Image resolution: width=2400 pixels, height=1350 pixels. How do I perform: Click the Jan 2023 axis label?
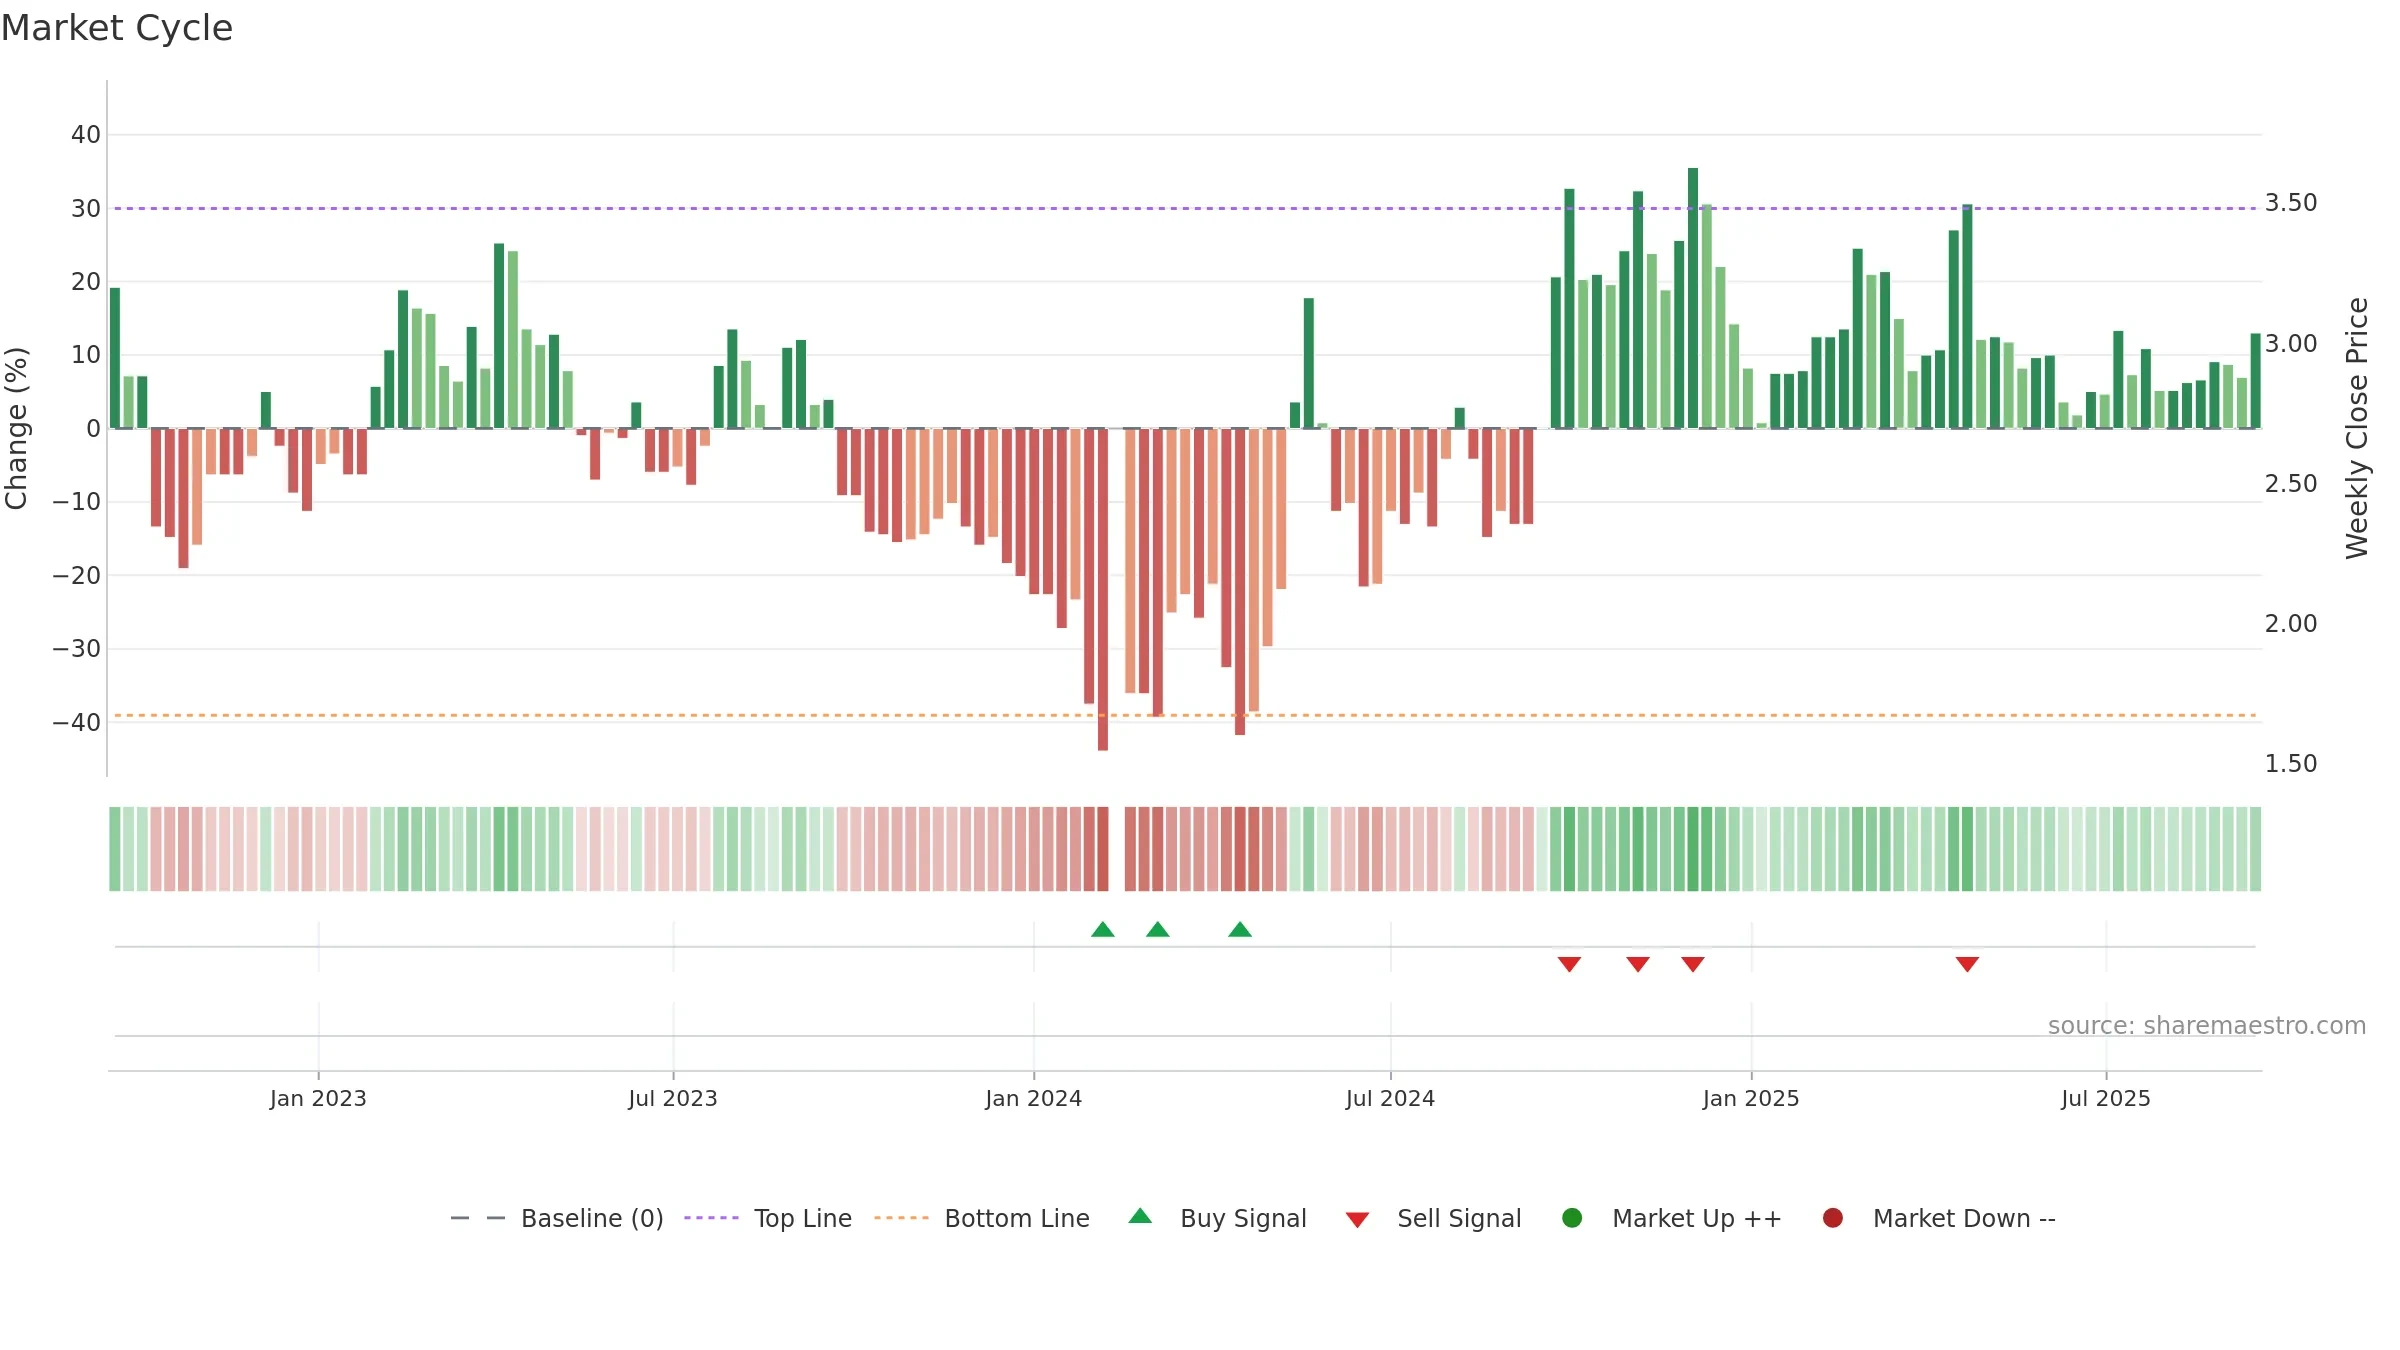(318, 1099)
